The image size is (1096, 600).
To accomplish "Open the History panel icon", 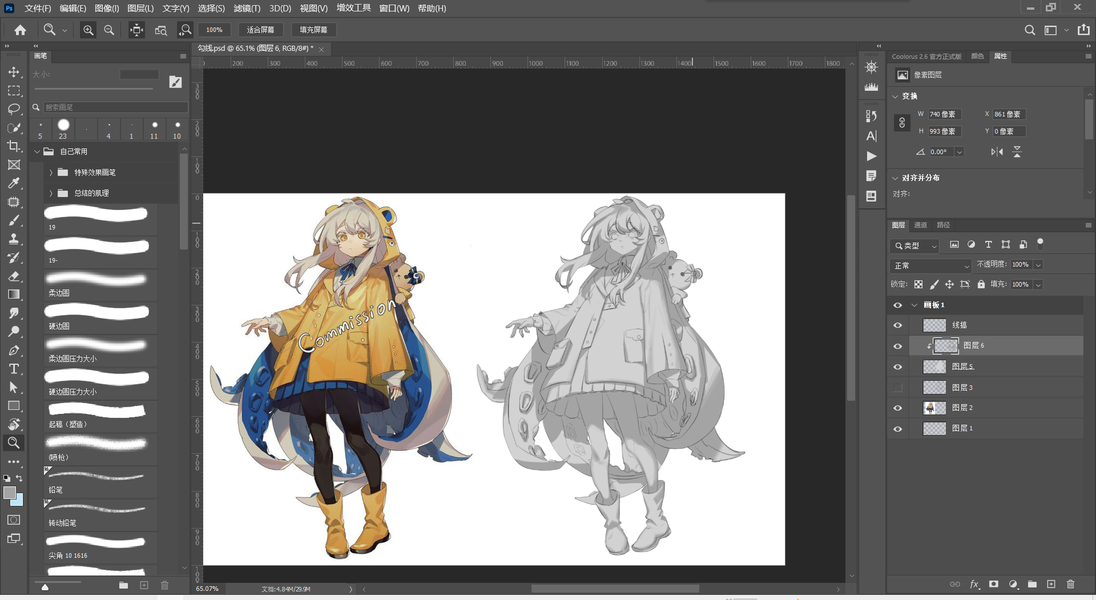I will click(871, 115).
